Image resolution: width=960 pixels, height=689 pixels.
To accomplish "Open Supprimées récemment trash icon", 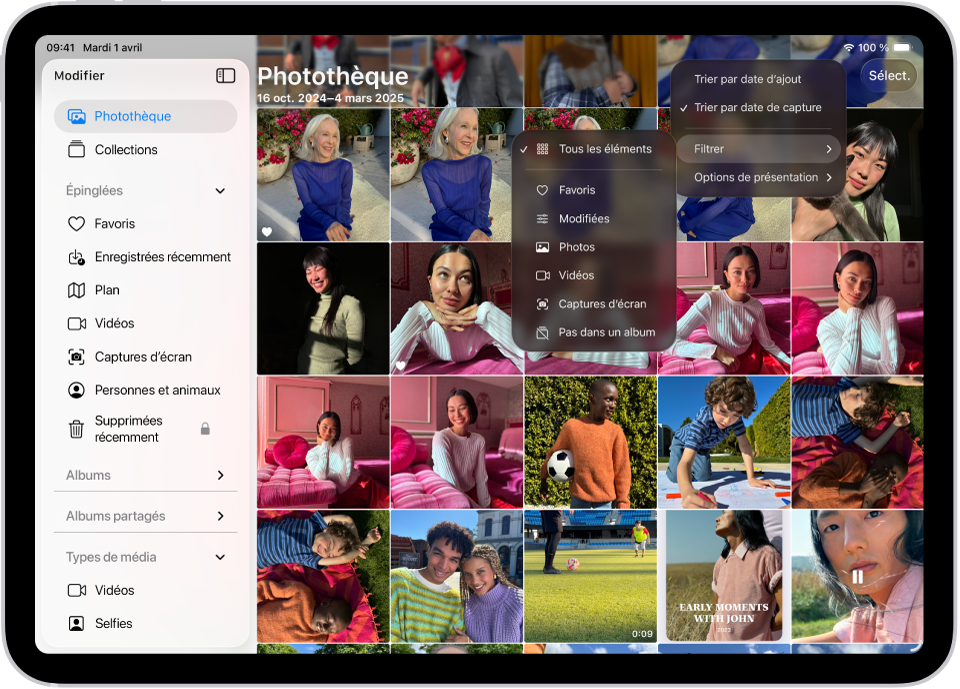I will click(x=76, y=428).
